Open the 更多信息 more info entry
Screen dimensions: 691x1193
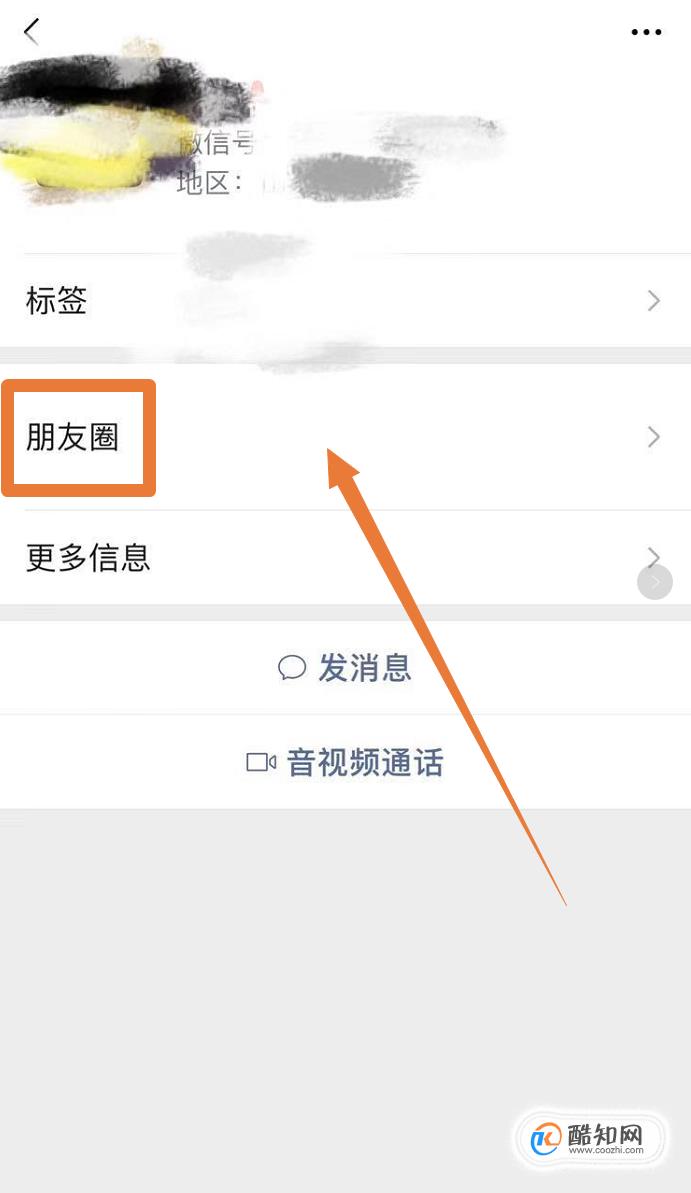point(346,557)
